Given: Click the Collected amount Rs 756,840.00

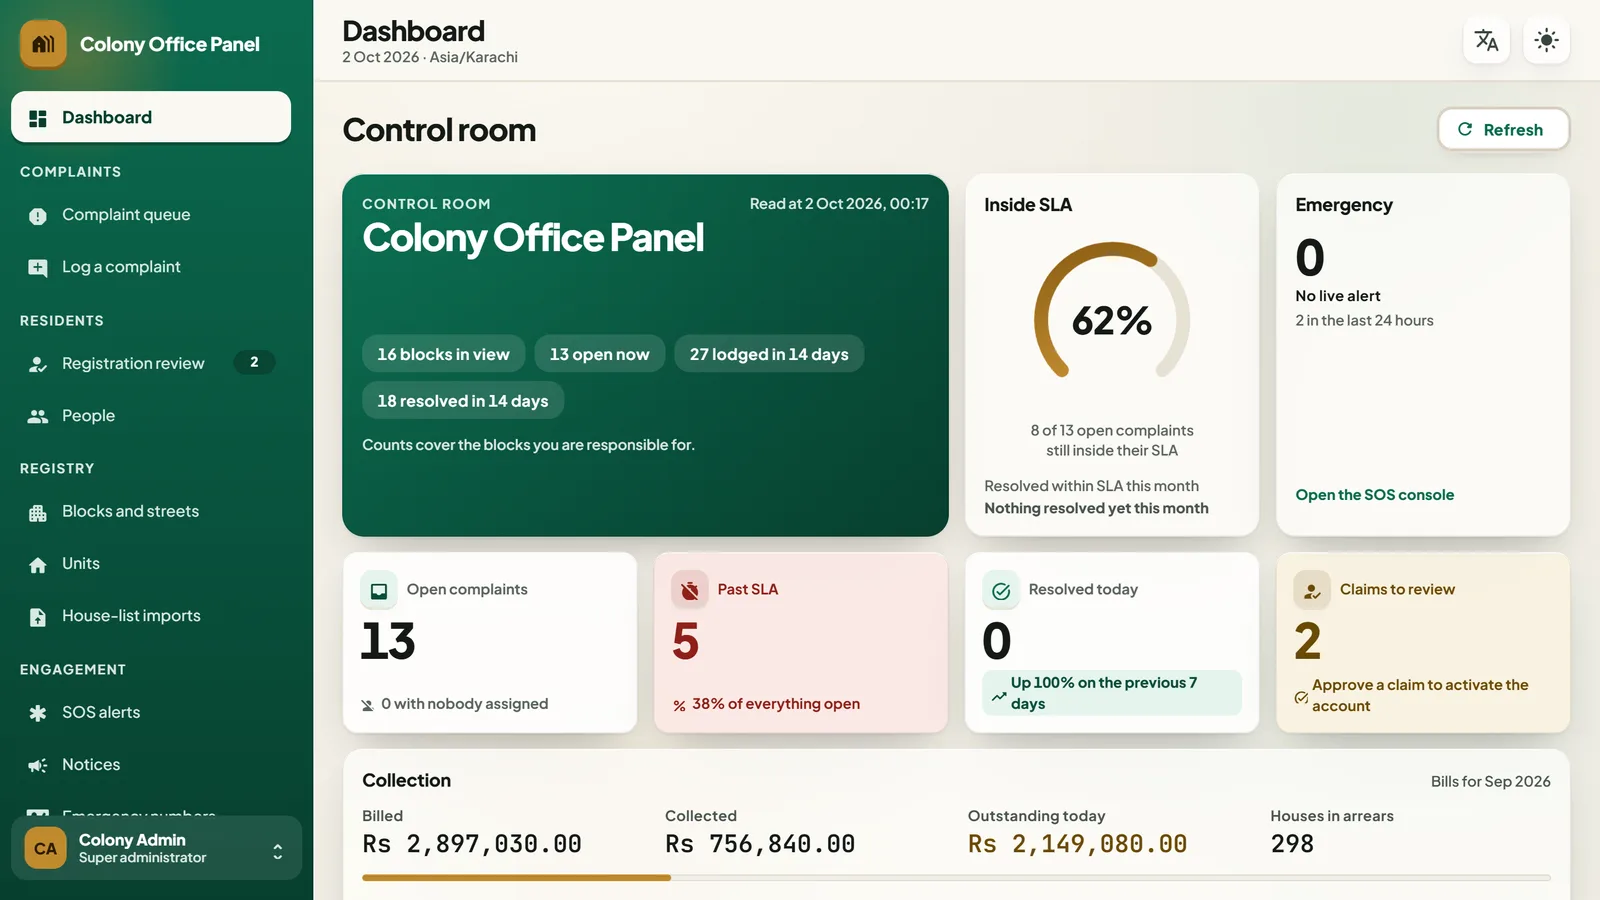Looking at the screenshot, I should coord(760,844).
